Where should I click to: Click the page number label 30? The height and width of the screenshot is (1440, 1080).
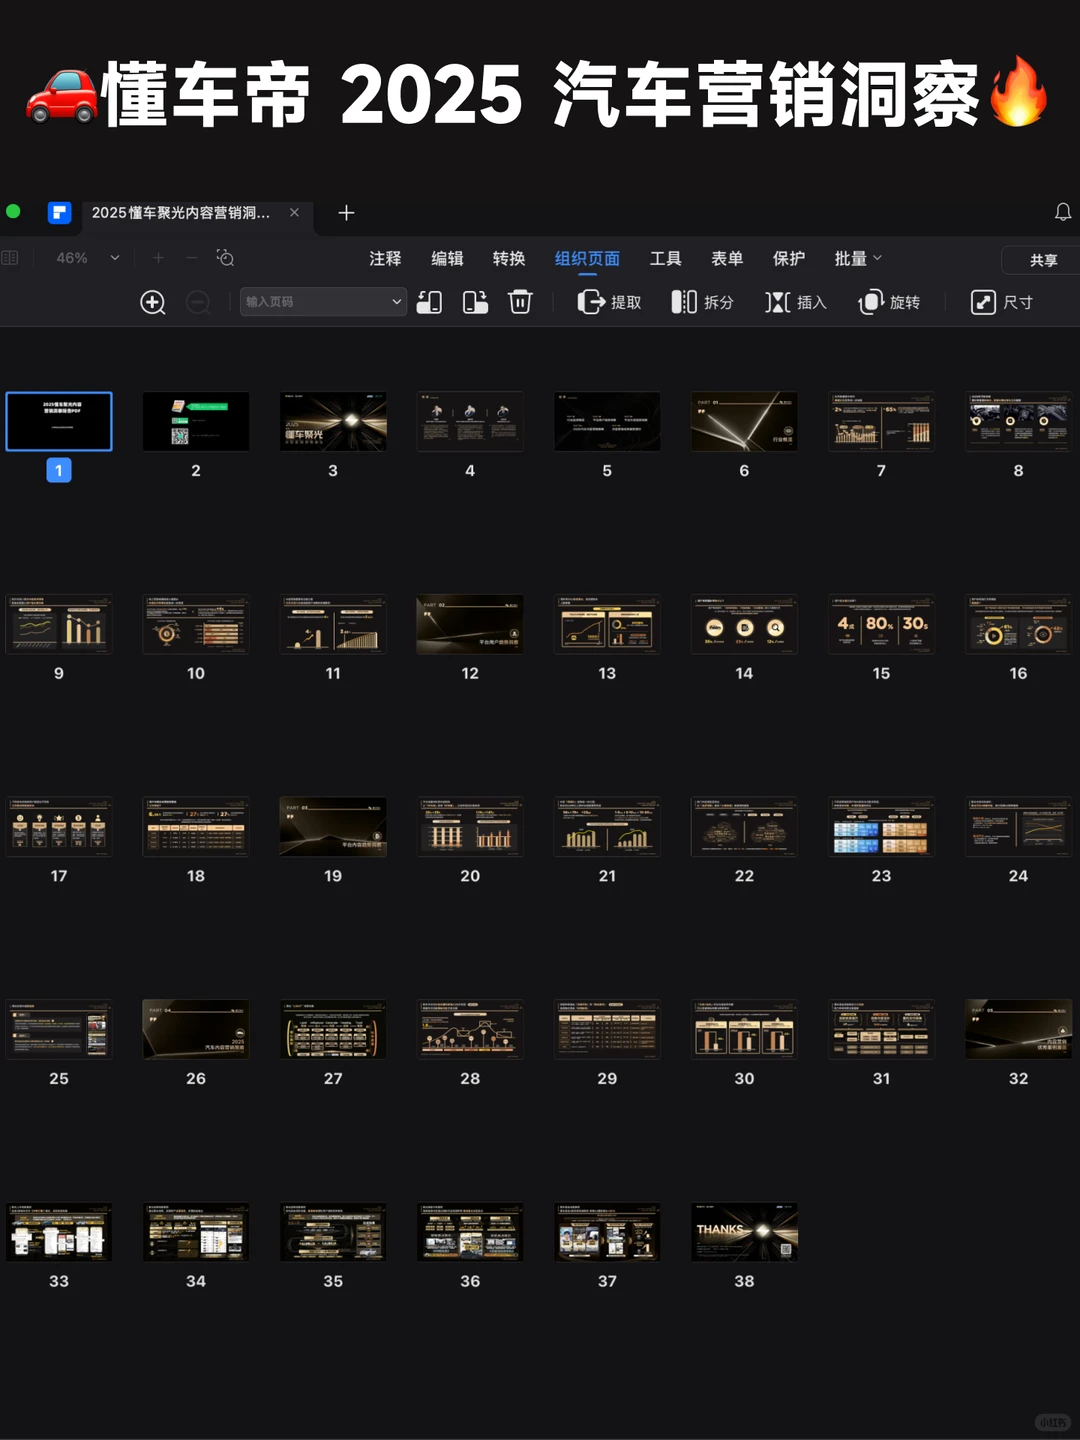(x=744, y=1078)
